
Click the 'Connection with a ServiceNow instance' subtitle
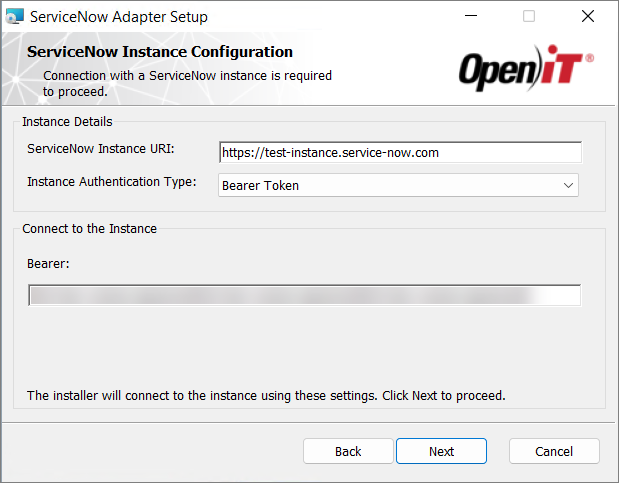187,83
